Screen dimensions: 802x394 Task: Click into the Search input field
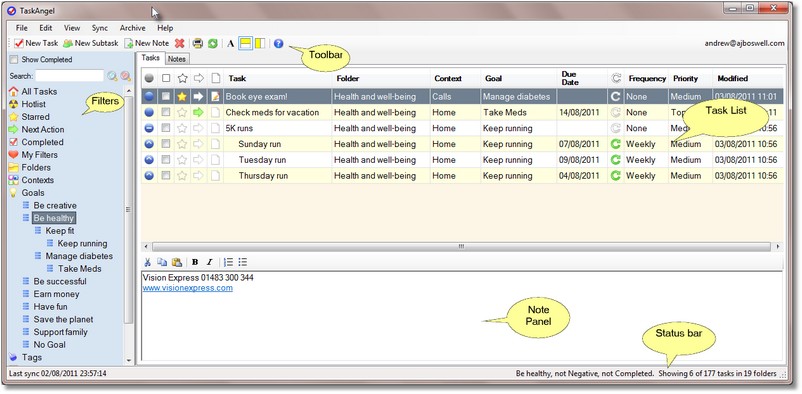tap(70, 76)
